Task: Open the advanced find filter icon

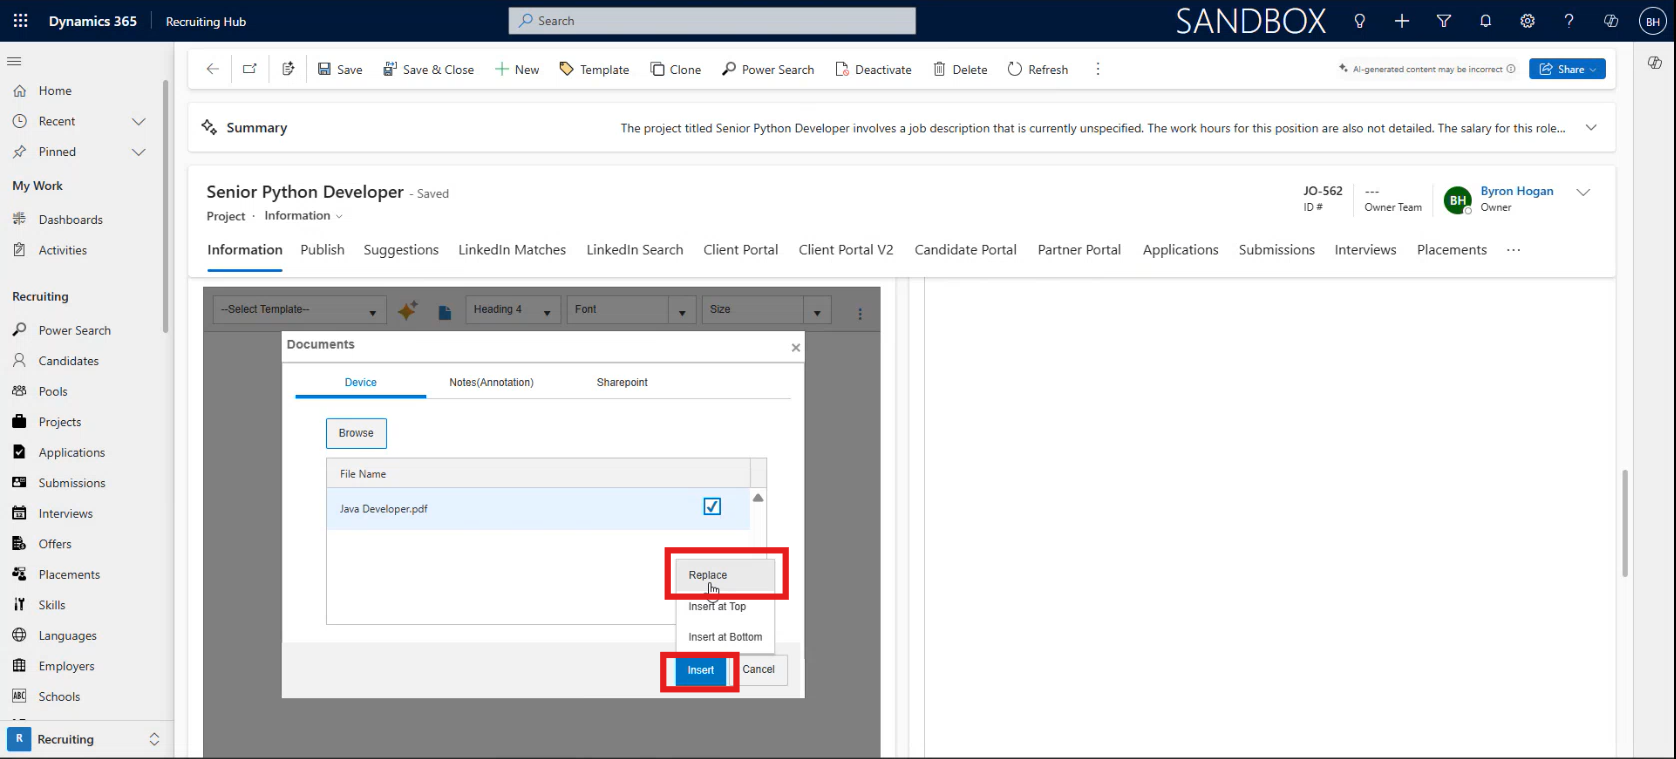Action: tap(1444, 21)
